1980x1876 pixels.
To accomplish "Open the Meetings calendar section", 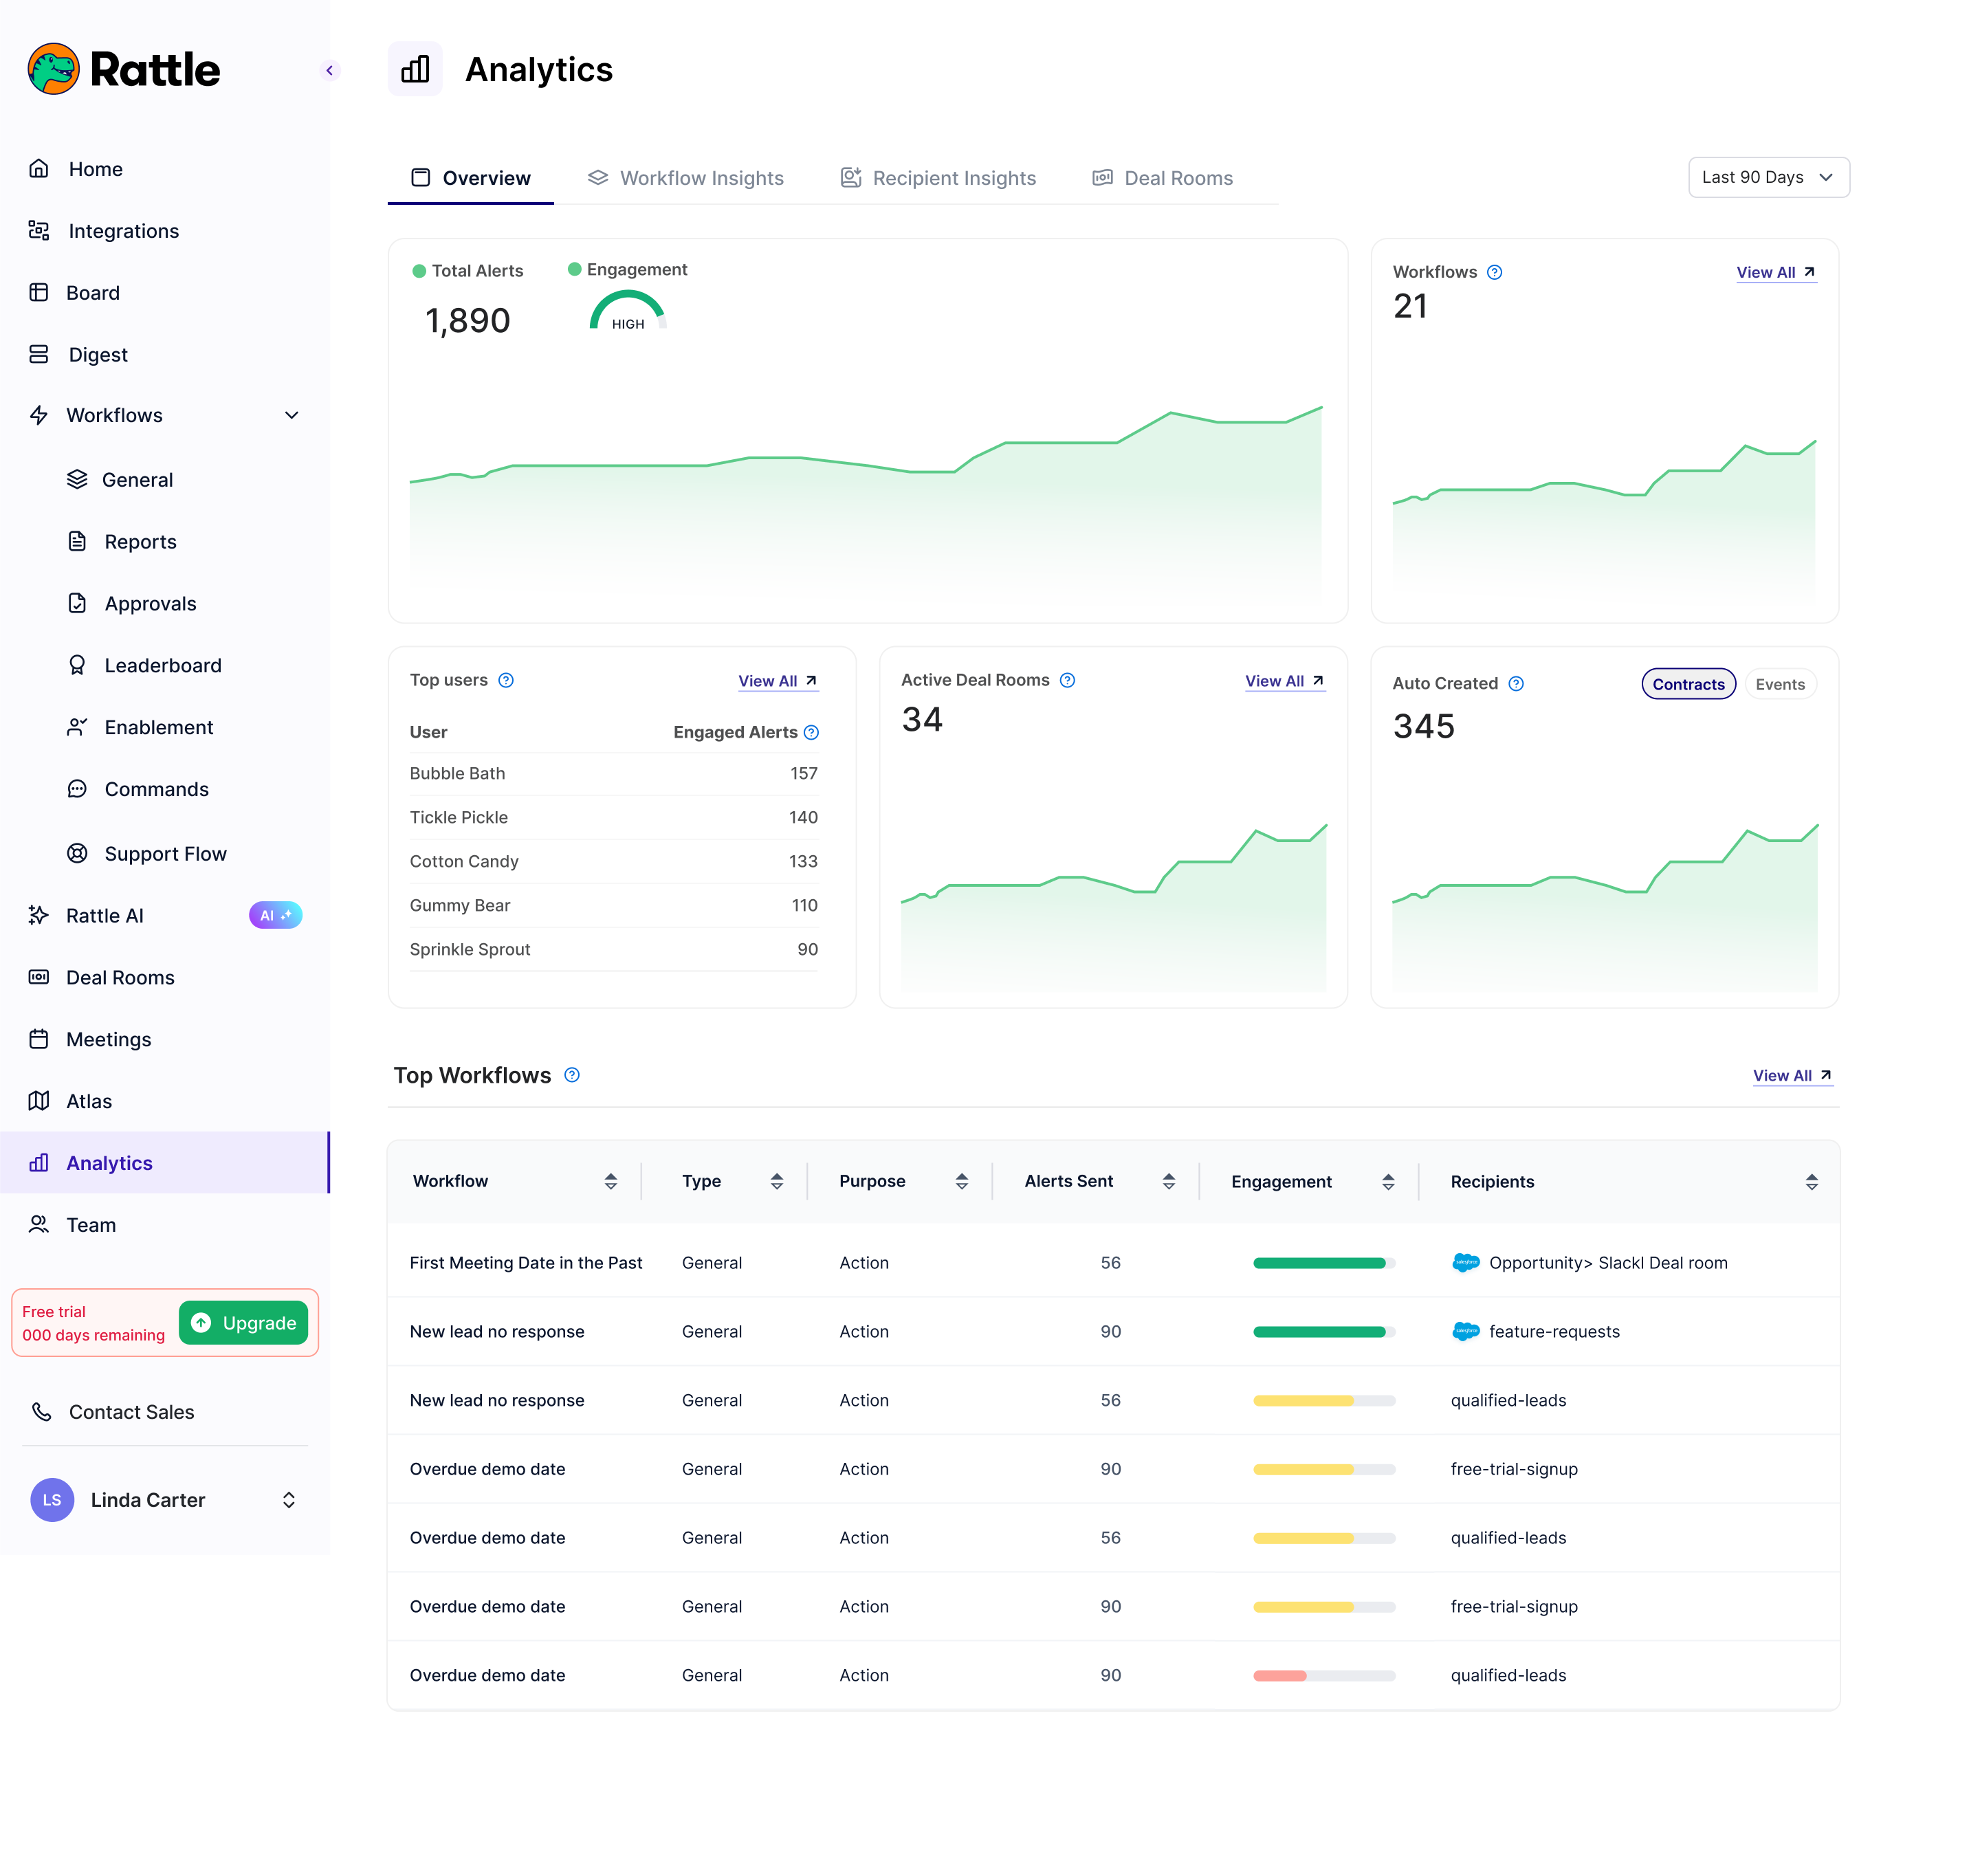I will coord(108,1039).
